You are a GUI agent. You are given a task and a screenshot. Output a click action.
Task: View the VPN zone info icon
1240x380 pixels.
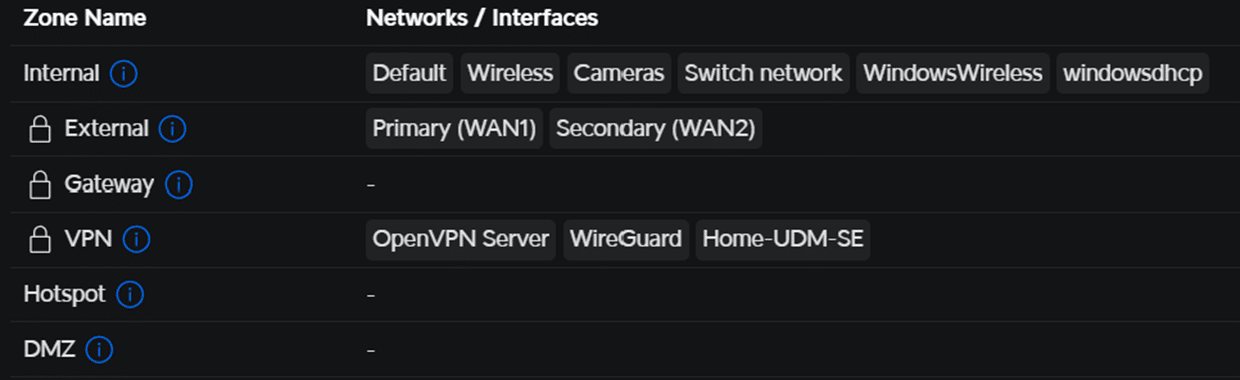(136, 240)
